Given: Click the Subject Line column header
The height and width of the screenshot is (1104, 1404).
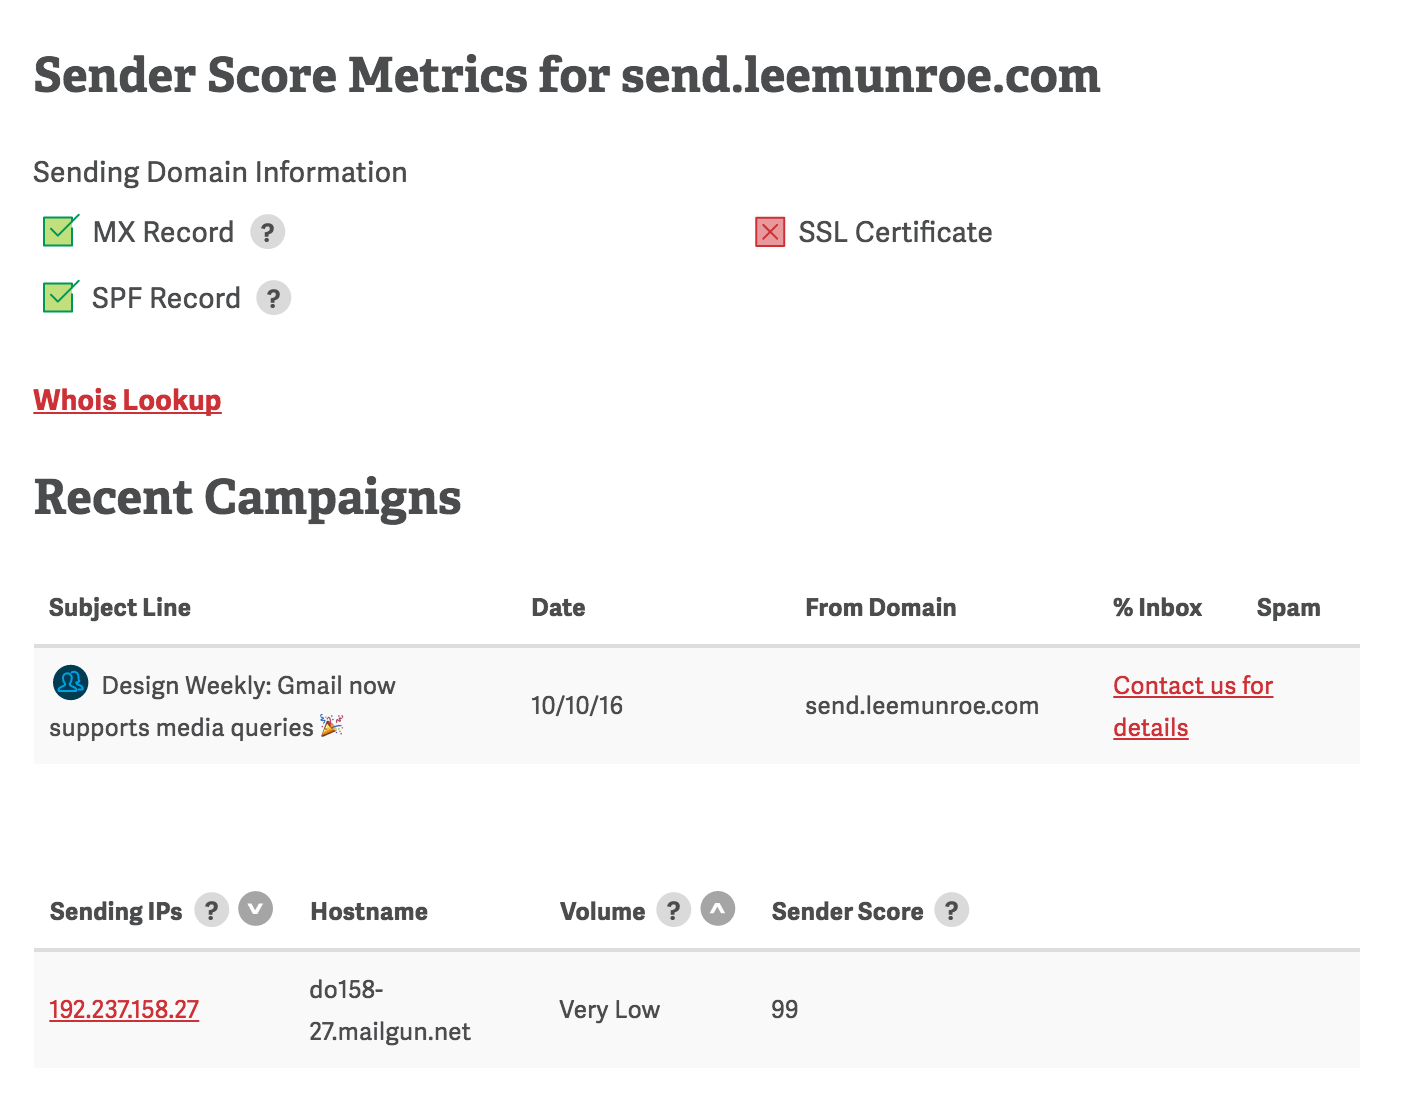Looking at the screenshot, I should point(120,608).
